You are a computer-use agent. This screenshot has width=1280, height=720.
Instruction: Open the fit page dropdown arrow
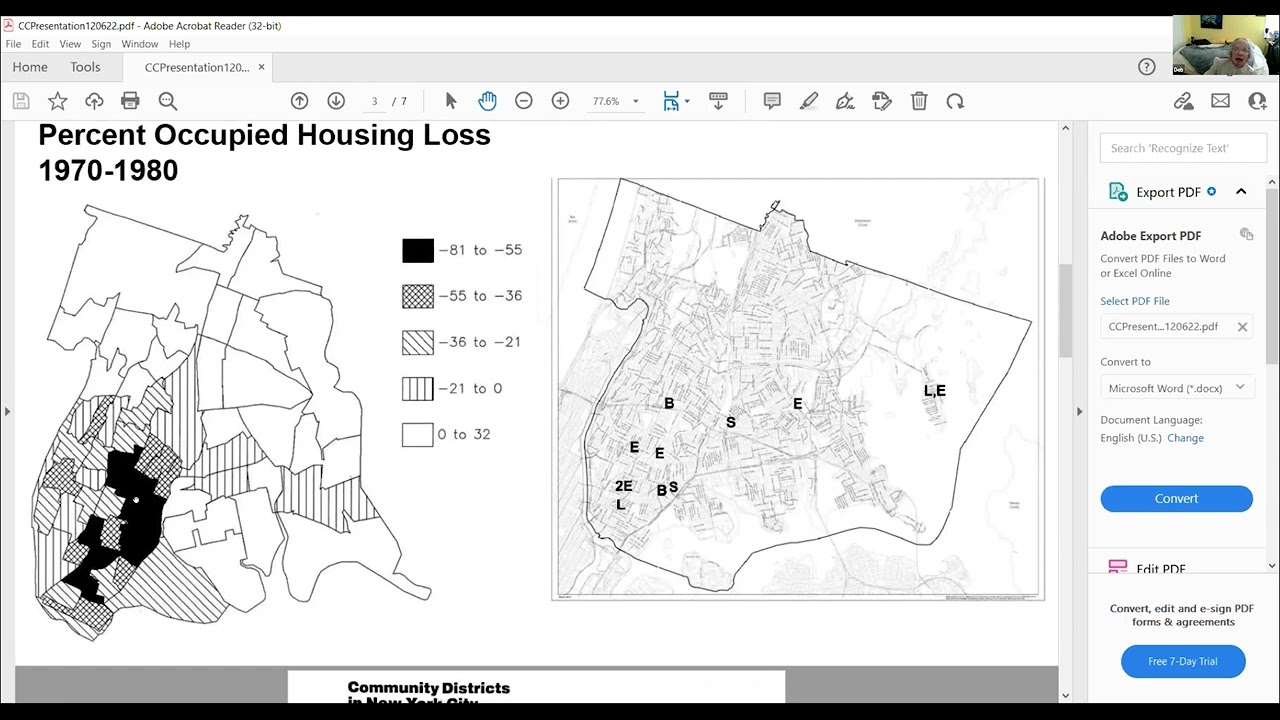click(687, 101)
